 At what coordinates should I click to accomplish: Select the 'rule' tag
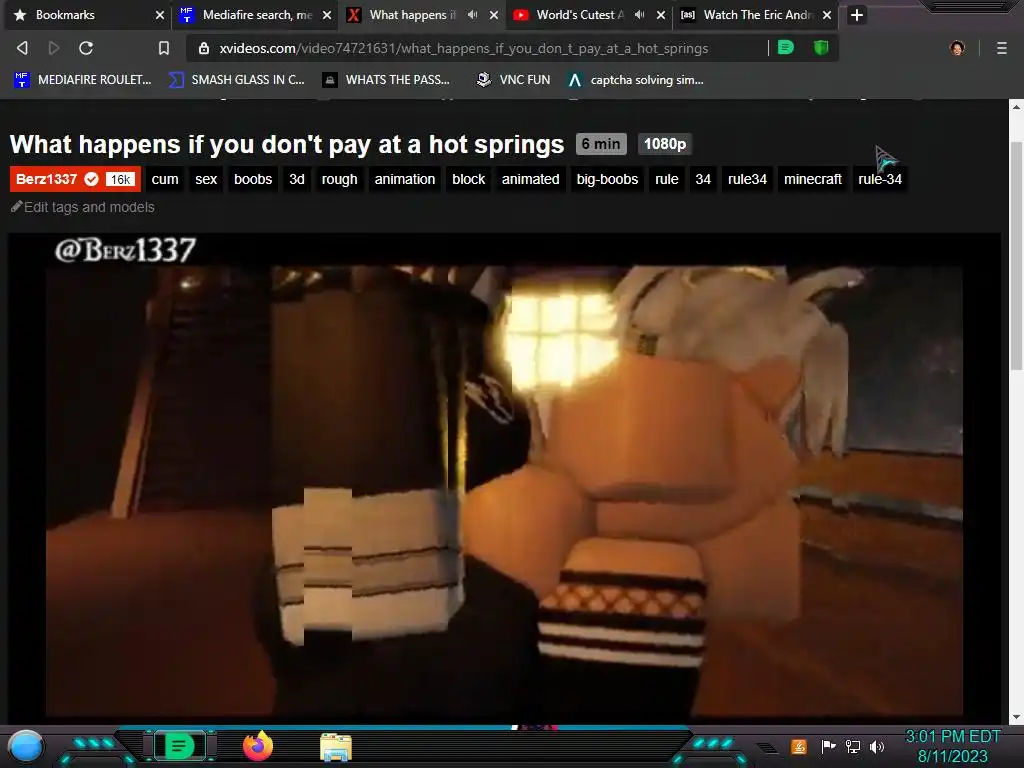point(666,179)
